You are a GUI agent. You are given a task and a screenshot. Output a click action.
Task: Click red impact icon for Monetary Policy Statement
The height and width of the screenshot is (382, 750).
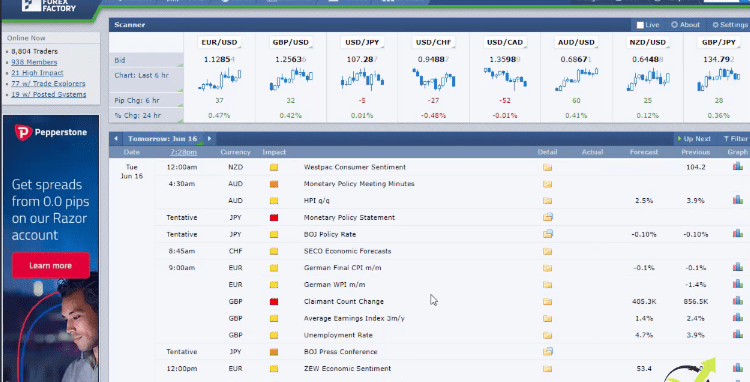pos(274,218)
